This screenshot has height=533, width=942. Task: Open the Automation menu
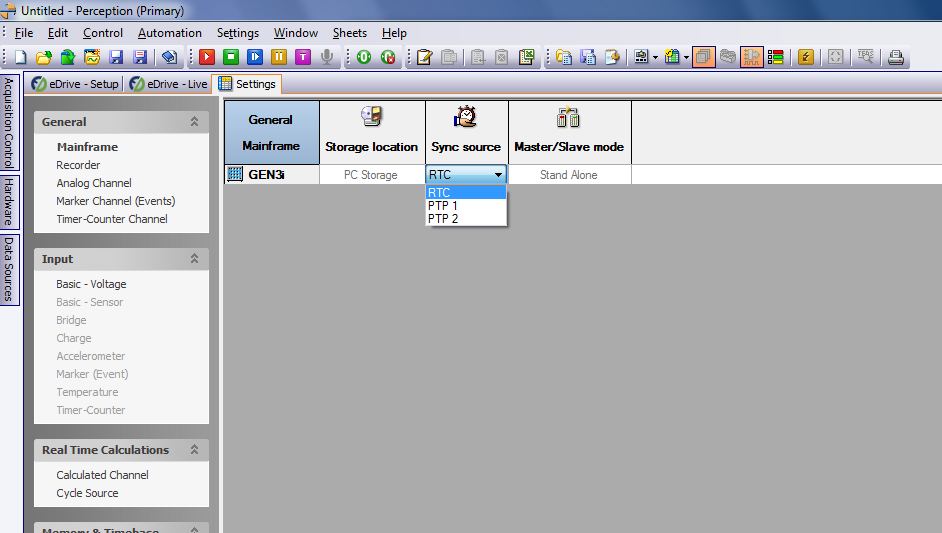coord(170,33)
